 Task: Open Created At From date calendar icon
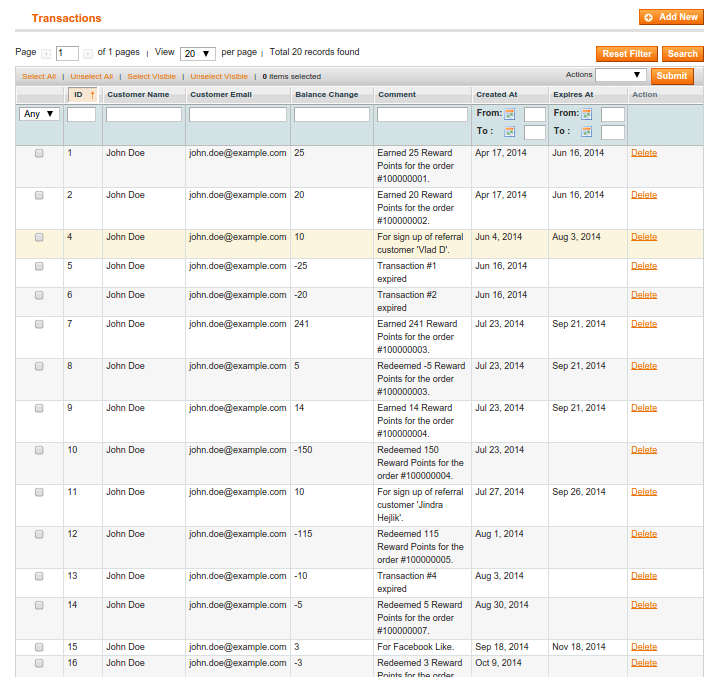tap(510, 114)
